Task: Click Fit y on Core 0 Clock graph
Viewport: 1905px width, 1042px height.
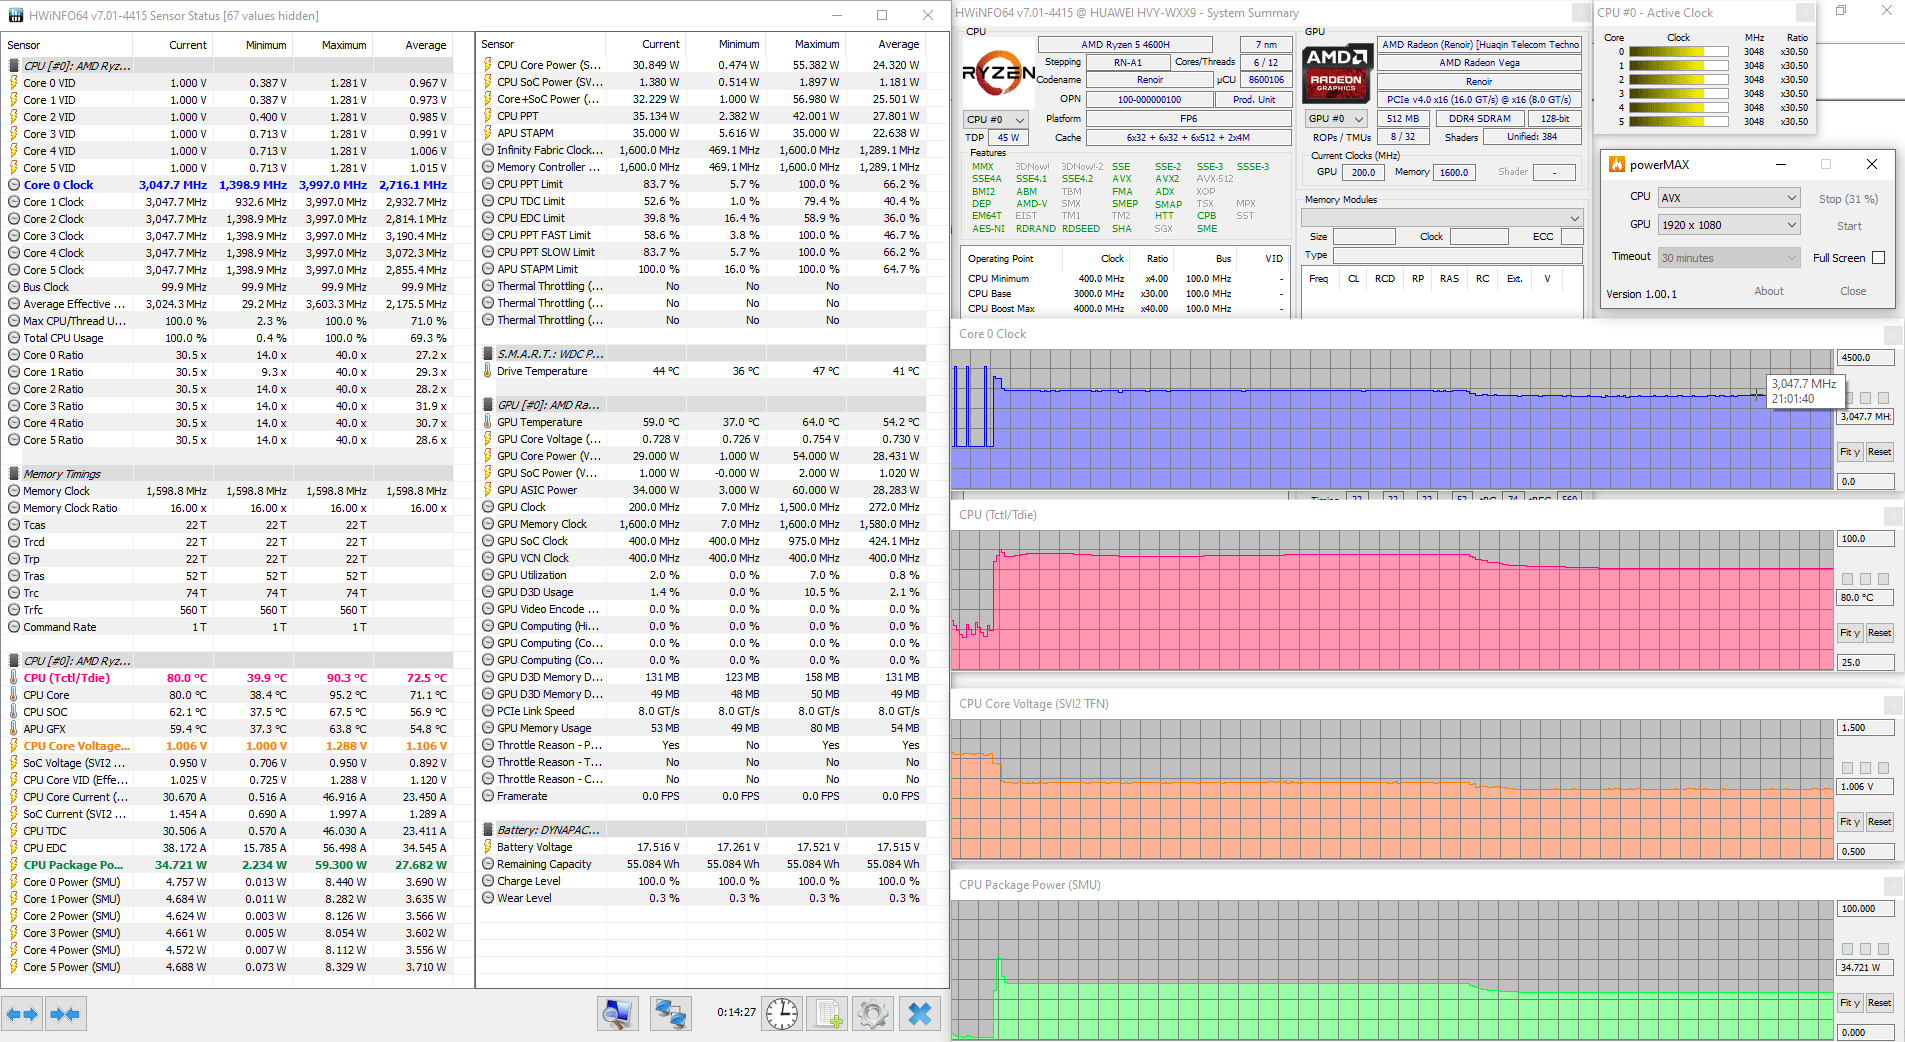Action: [1850, 452]
